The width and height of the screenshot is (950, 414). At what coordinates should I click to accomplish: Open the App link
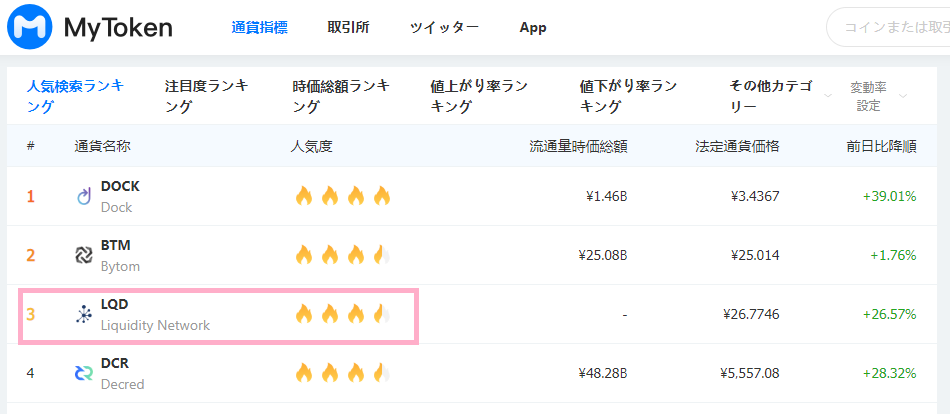pyautogui.click(x=533, y=28)
